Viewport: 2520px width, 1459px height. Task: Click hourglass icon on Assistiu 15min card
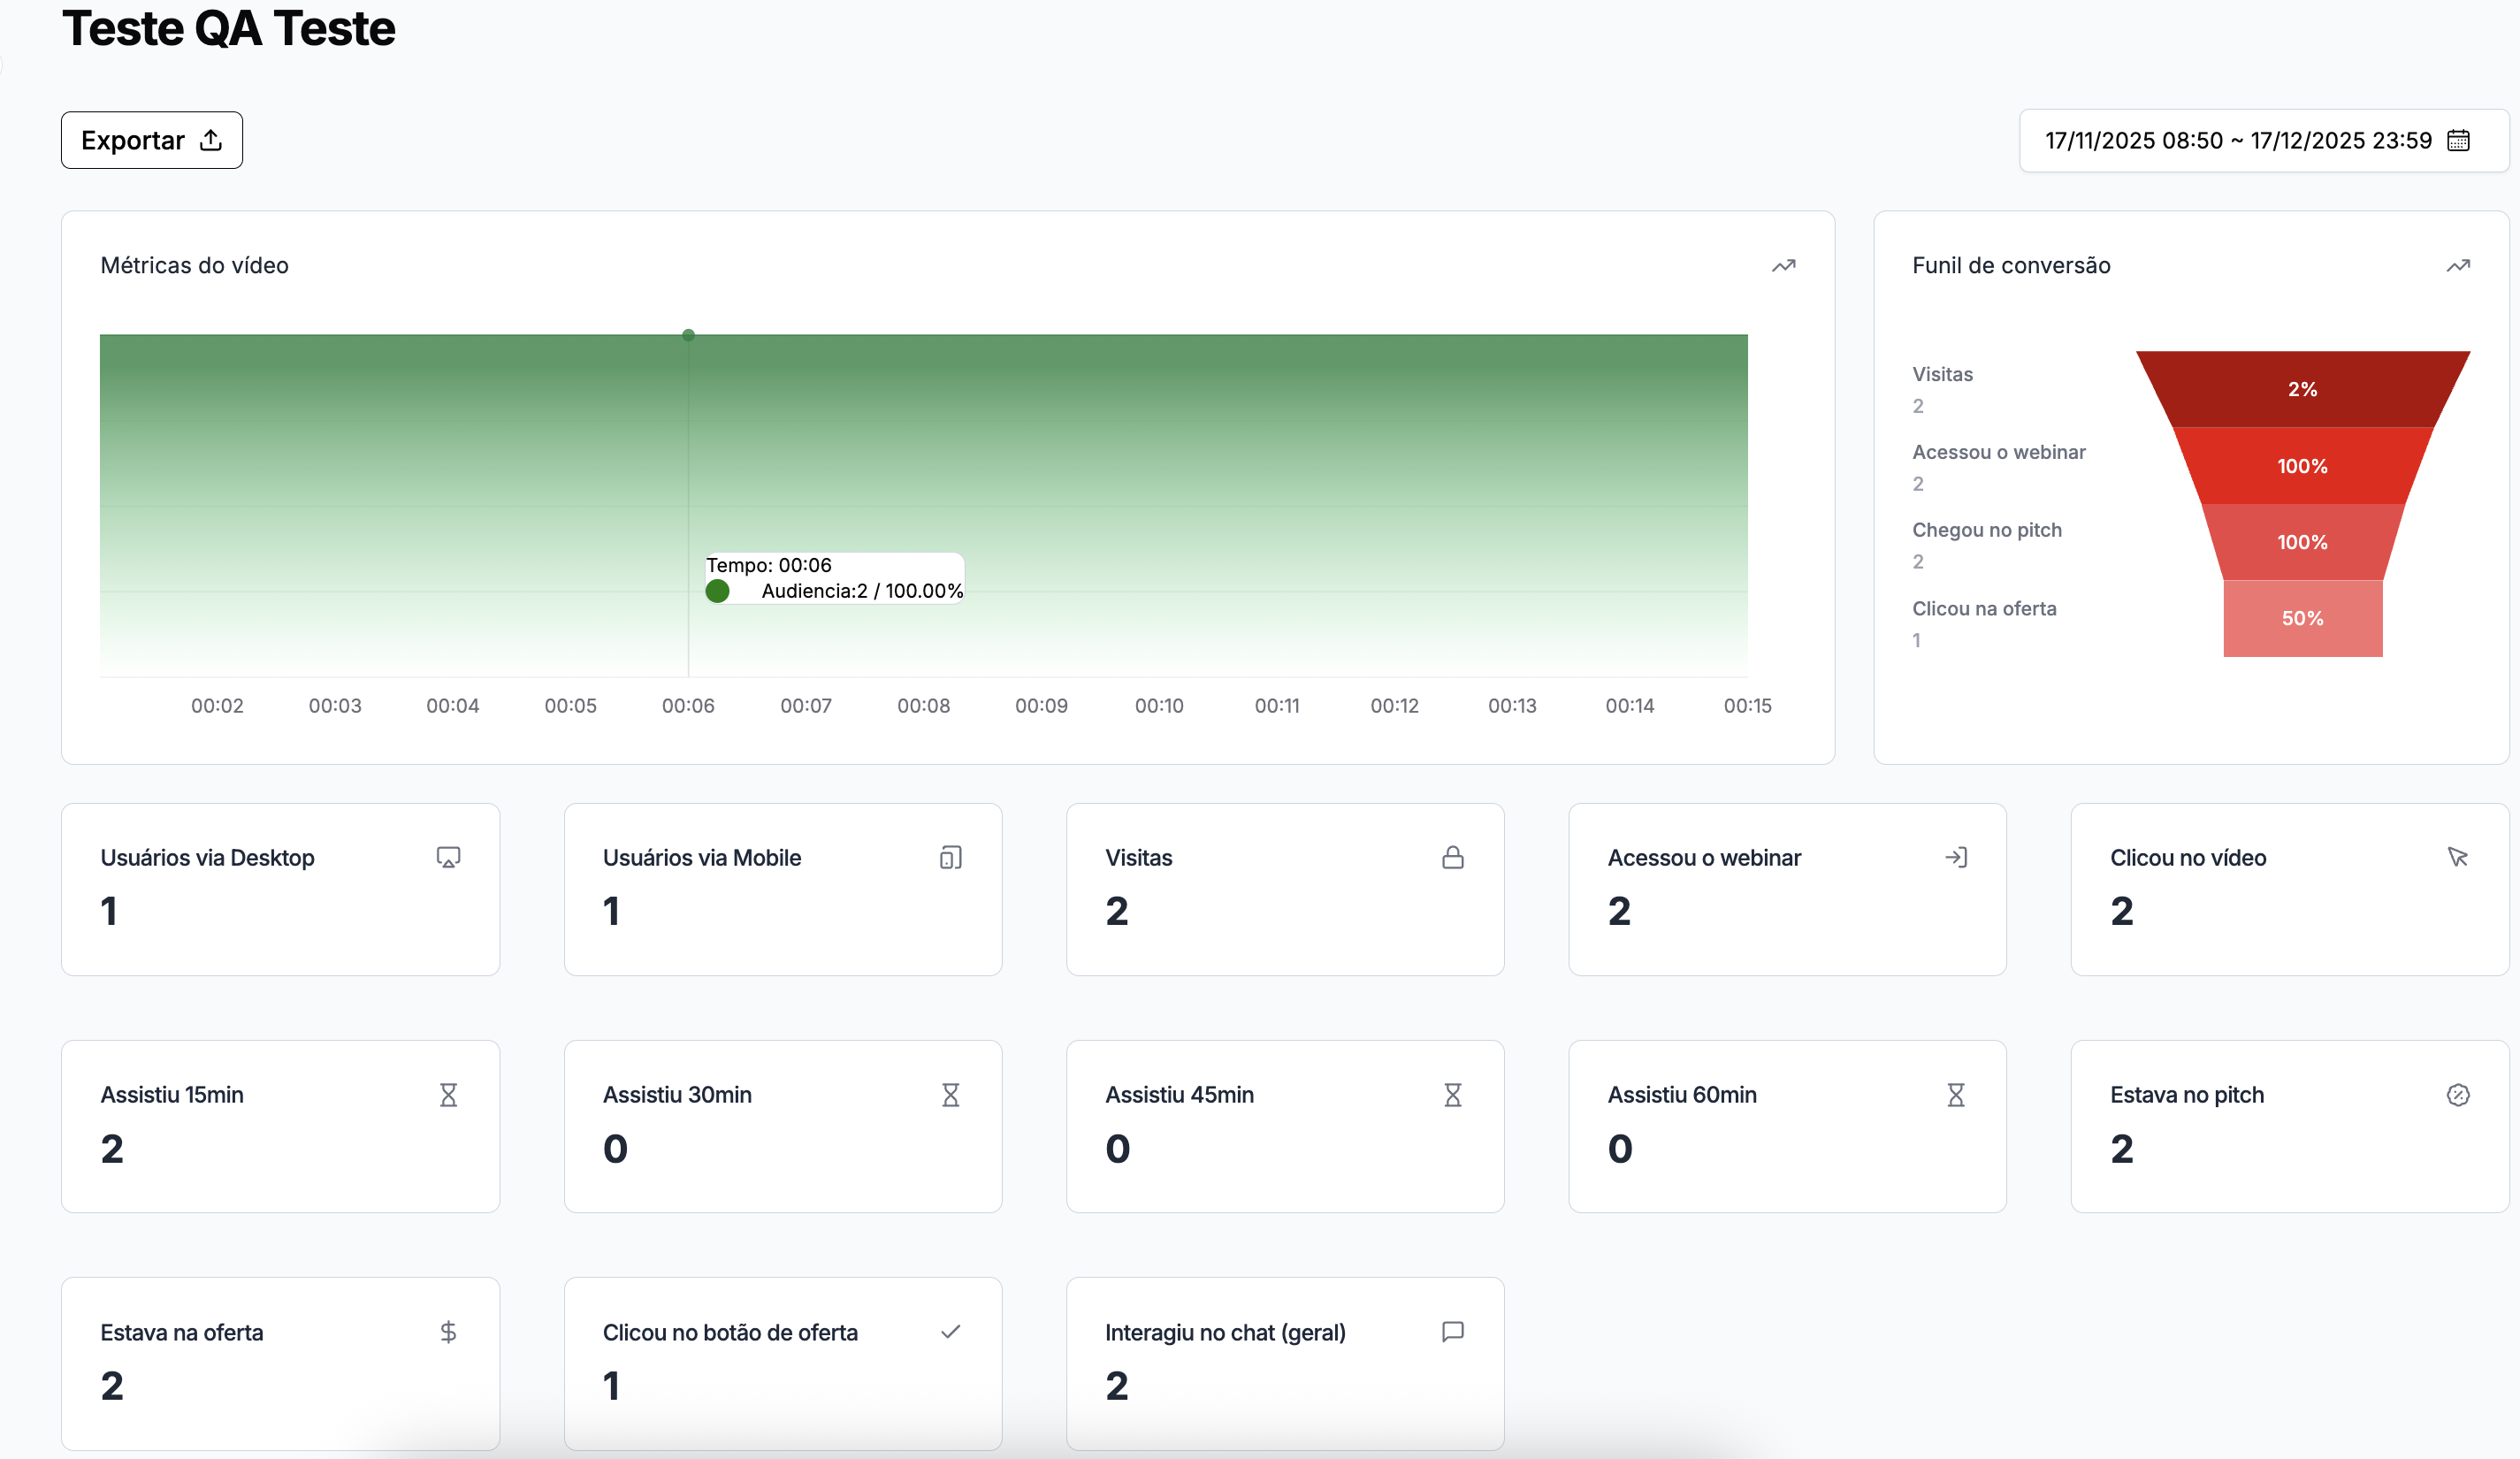point(448,1095)
